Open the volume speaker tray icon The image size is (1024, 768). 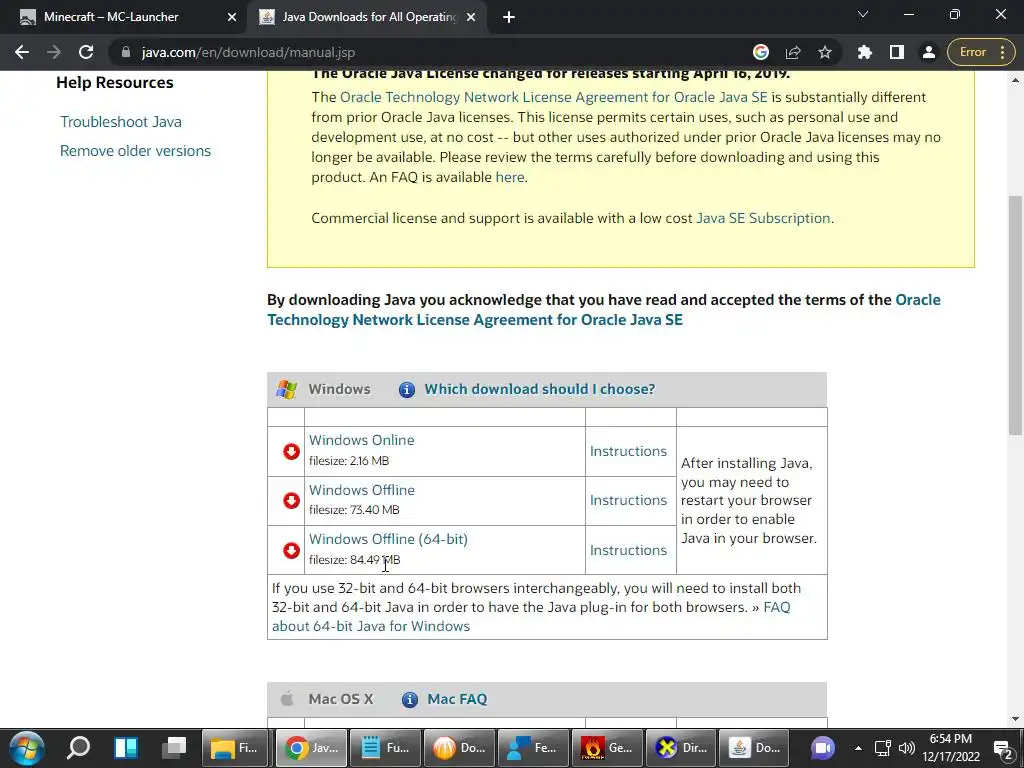[x=906, y=748]
